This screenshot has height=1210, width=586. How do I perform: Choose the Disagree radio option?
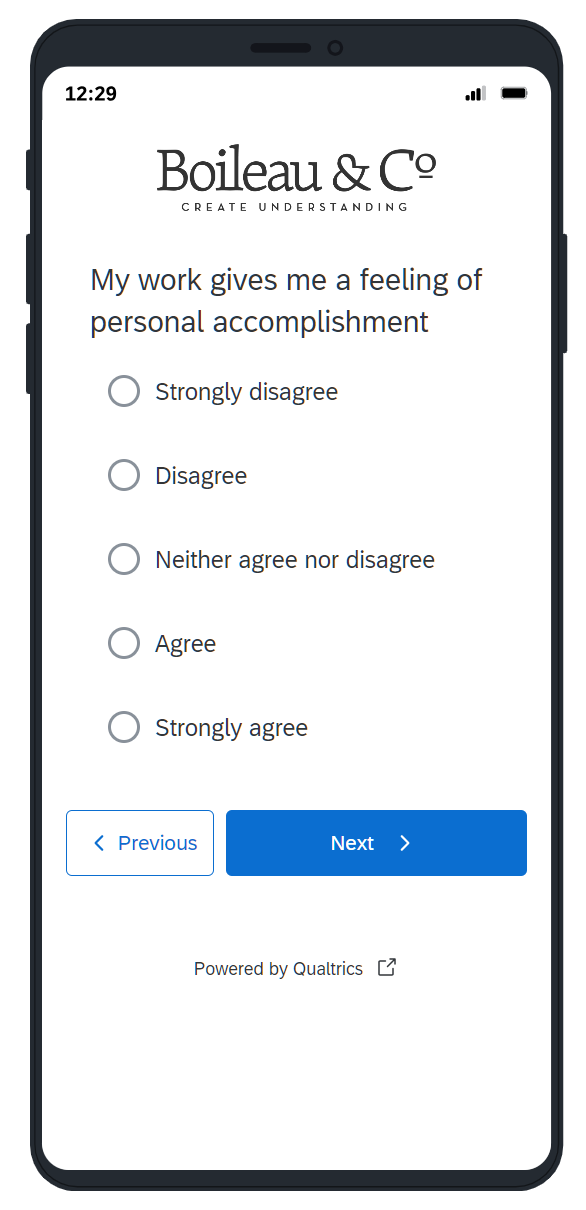pos(124,475)
